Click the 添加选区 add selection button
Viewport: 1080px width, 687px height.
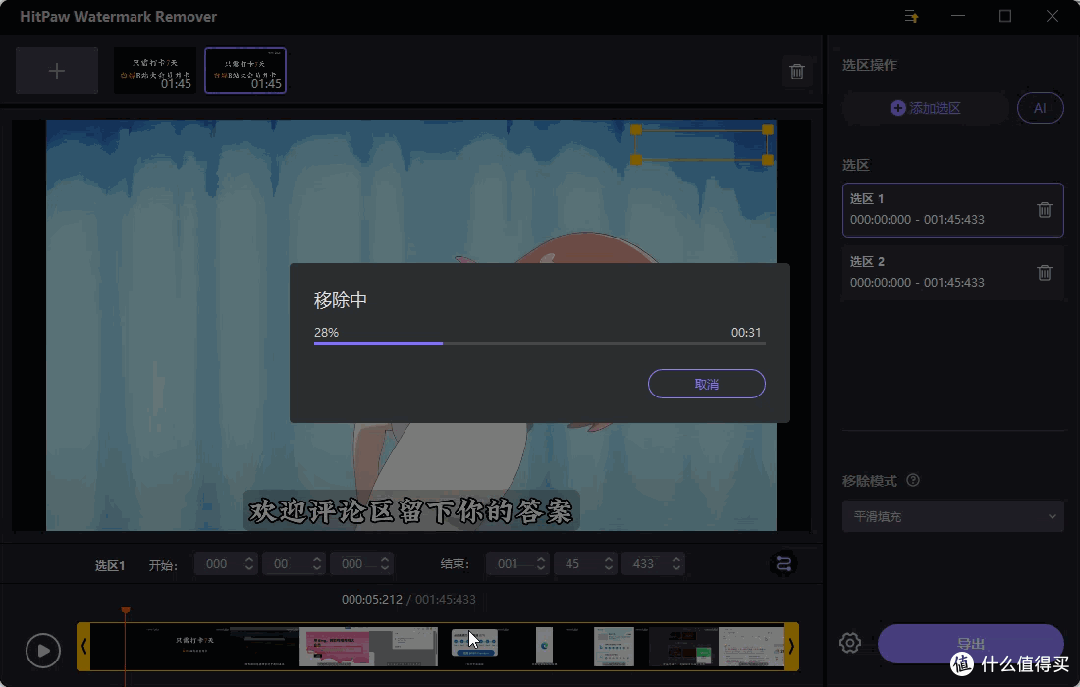pyautogui.click(x=925, y=108)
